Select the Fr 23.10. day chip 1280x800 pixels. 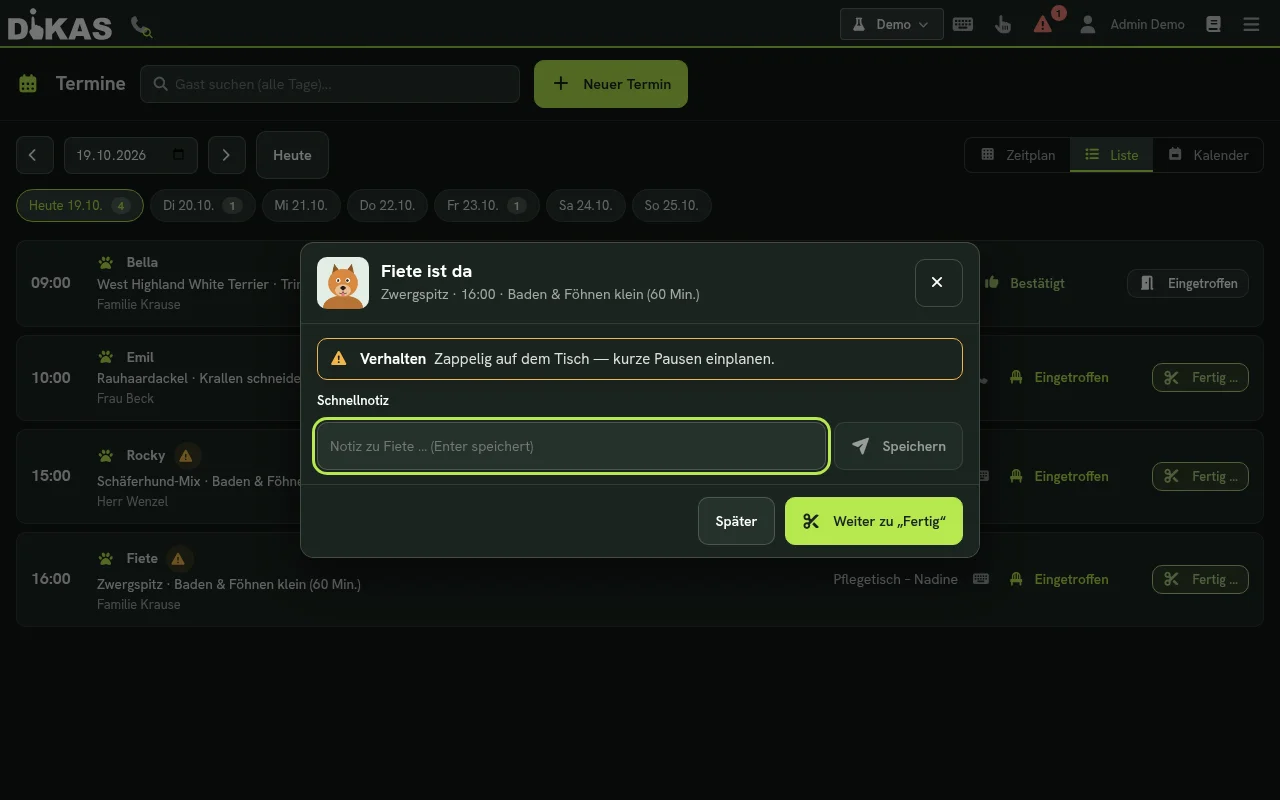[487, 205]
